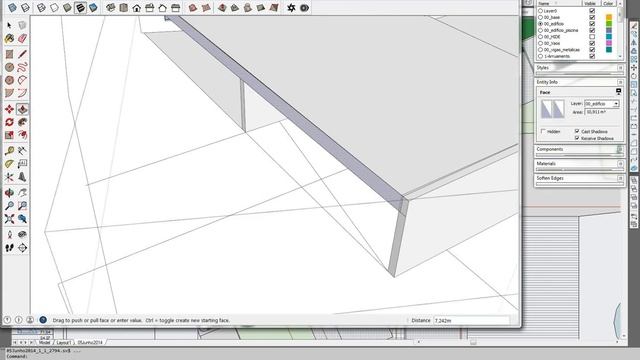Select the Zoom magnifier tool
Viewport: 640px width, 360px height.
9,206
